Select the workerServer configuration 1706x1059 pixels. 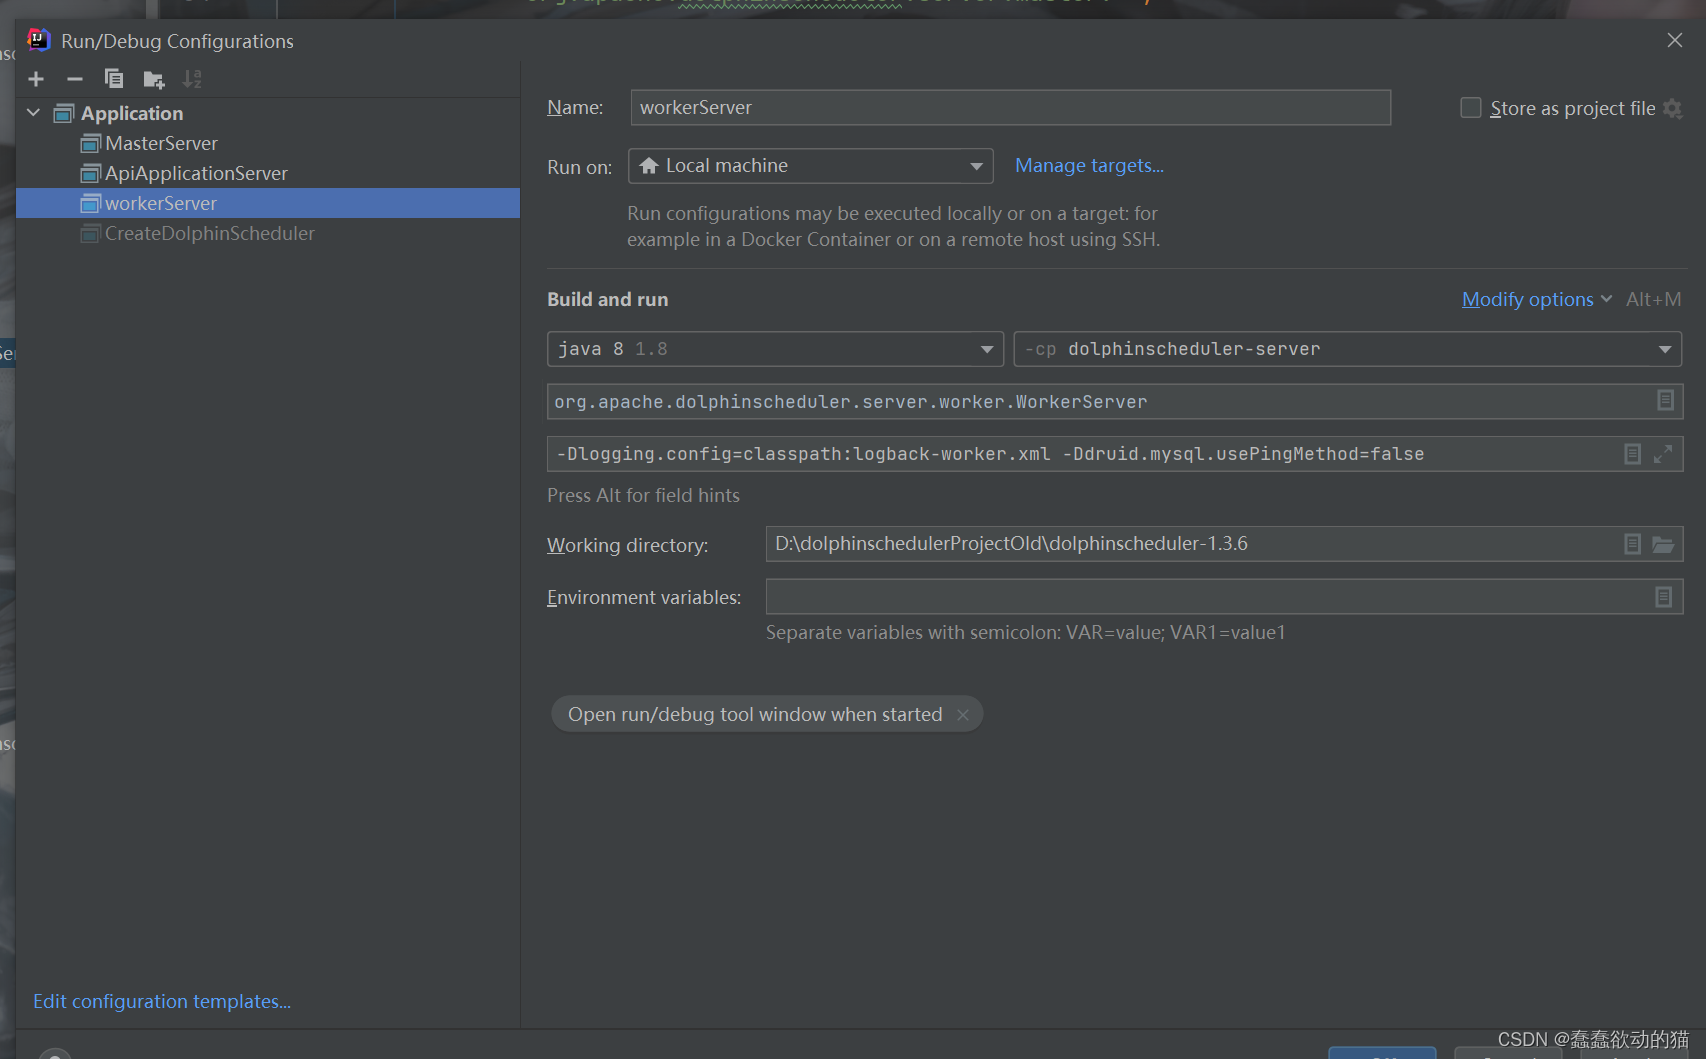pos(268,203)
